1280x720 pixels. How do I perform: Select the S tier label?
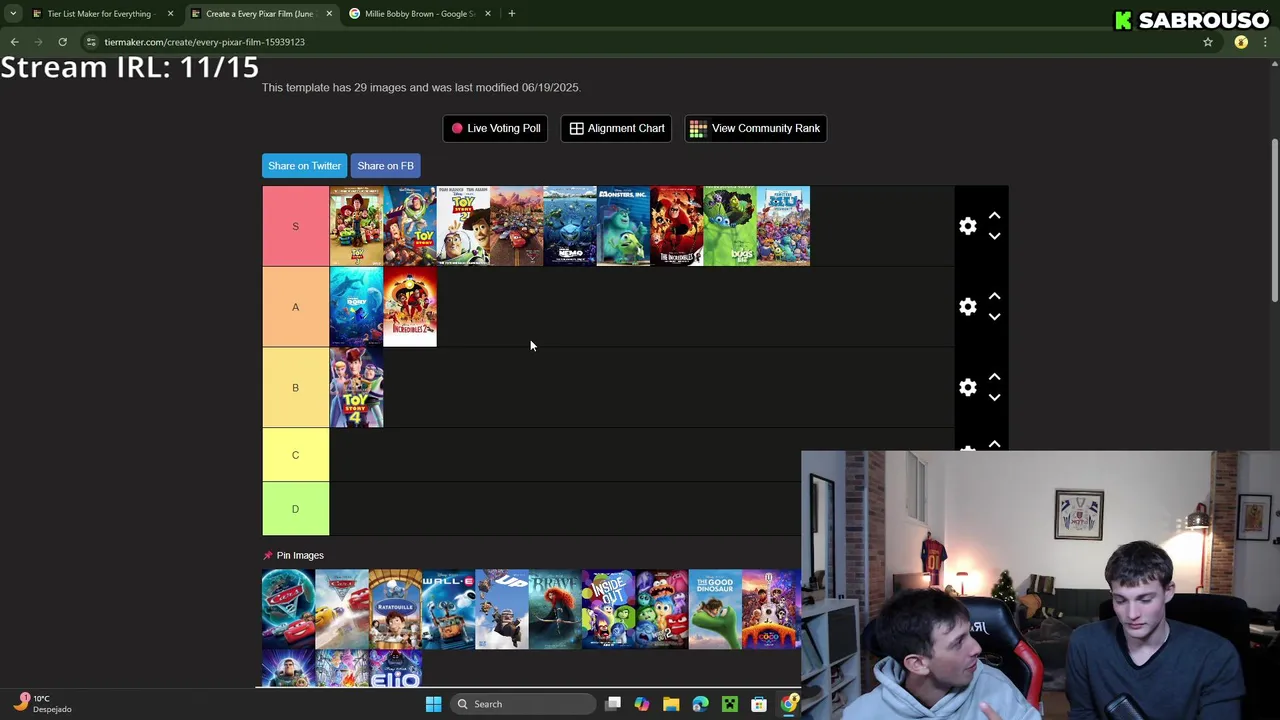295,226
